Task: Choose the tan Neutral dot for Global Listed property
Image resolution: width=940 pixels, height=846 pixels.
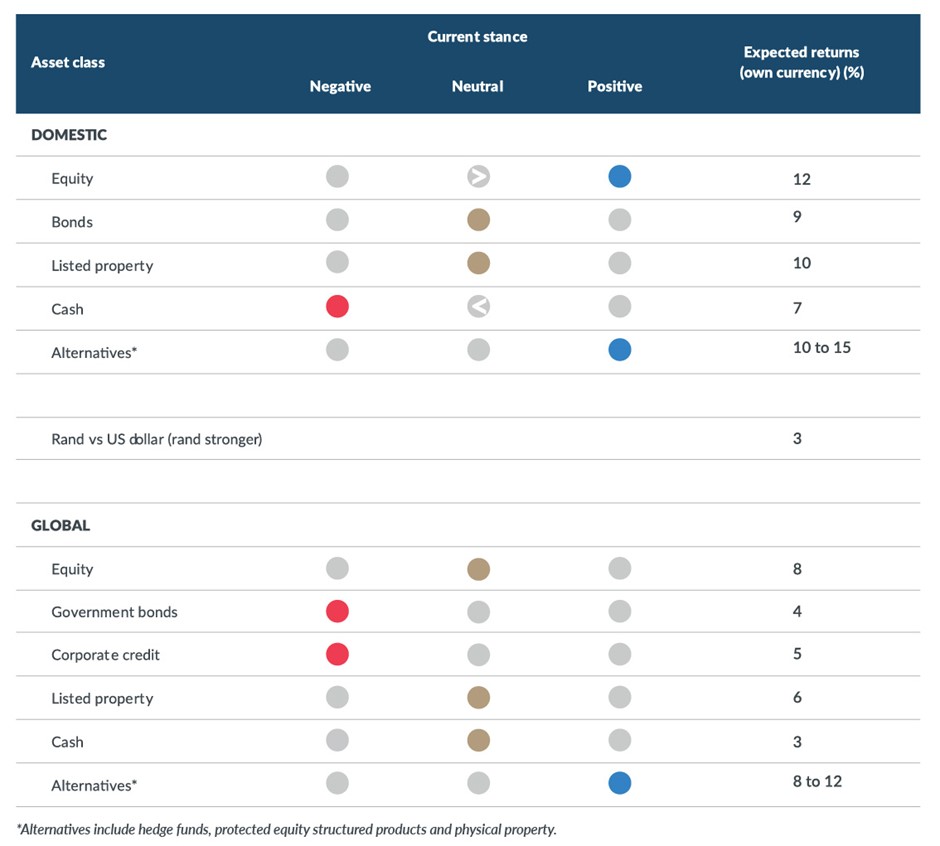Action: click(479, 698)
